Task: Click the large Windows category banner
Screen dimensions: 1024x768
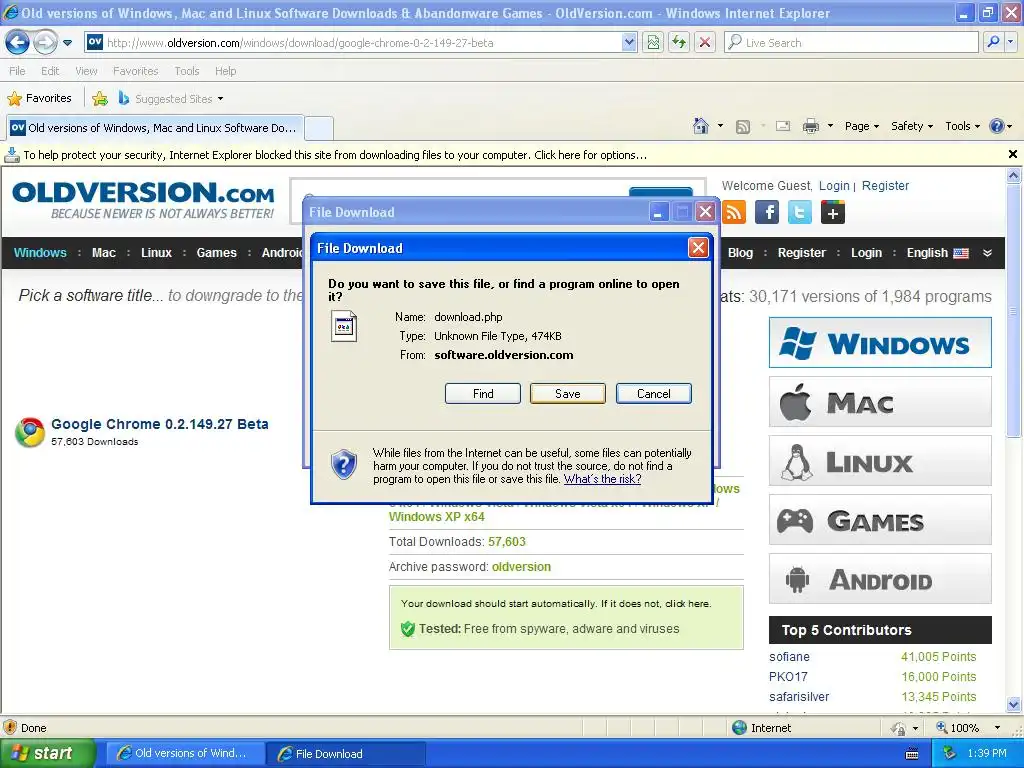Action: click(880, 343)
